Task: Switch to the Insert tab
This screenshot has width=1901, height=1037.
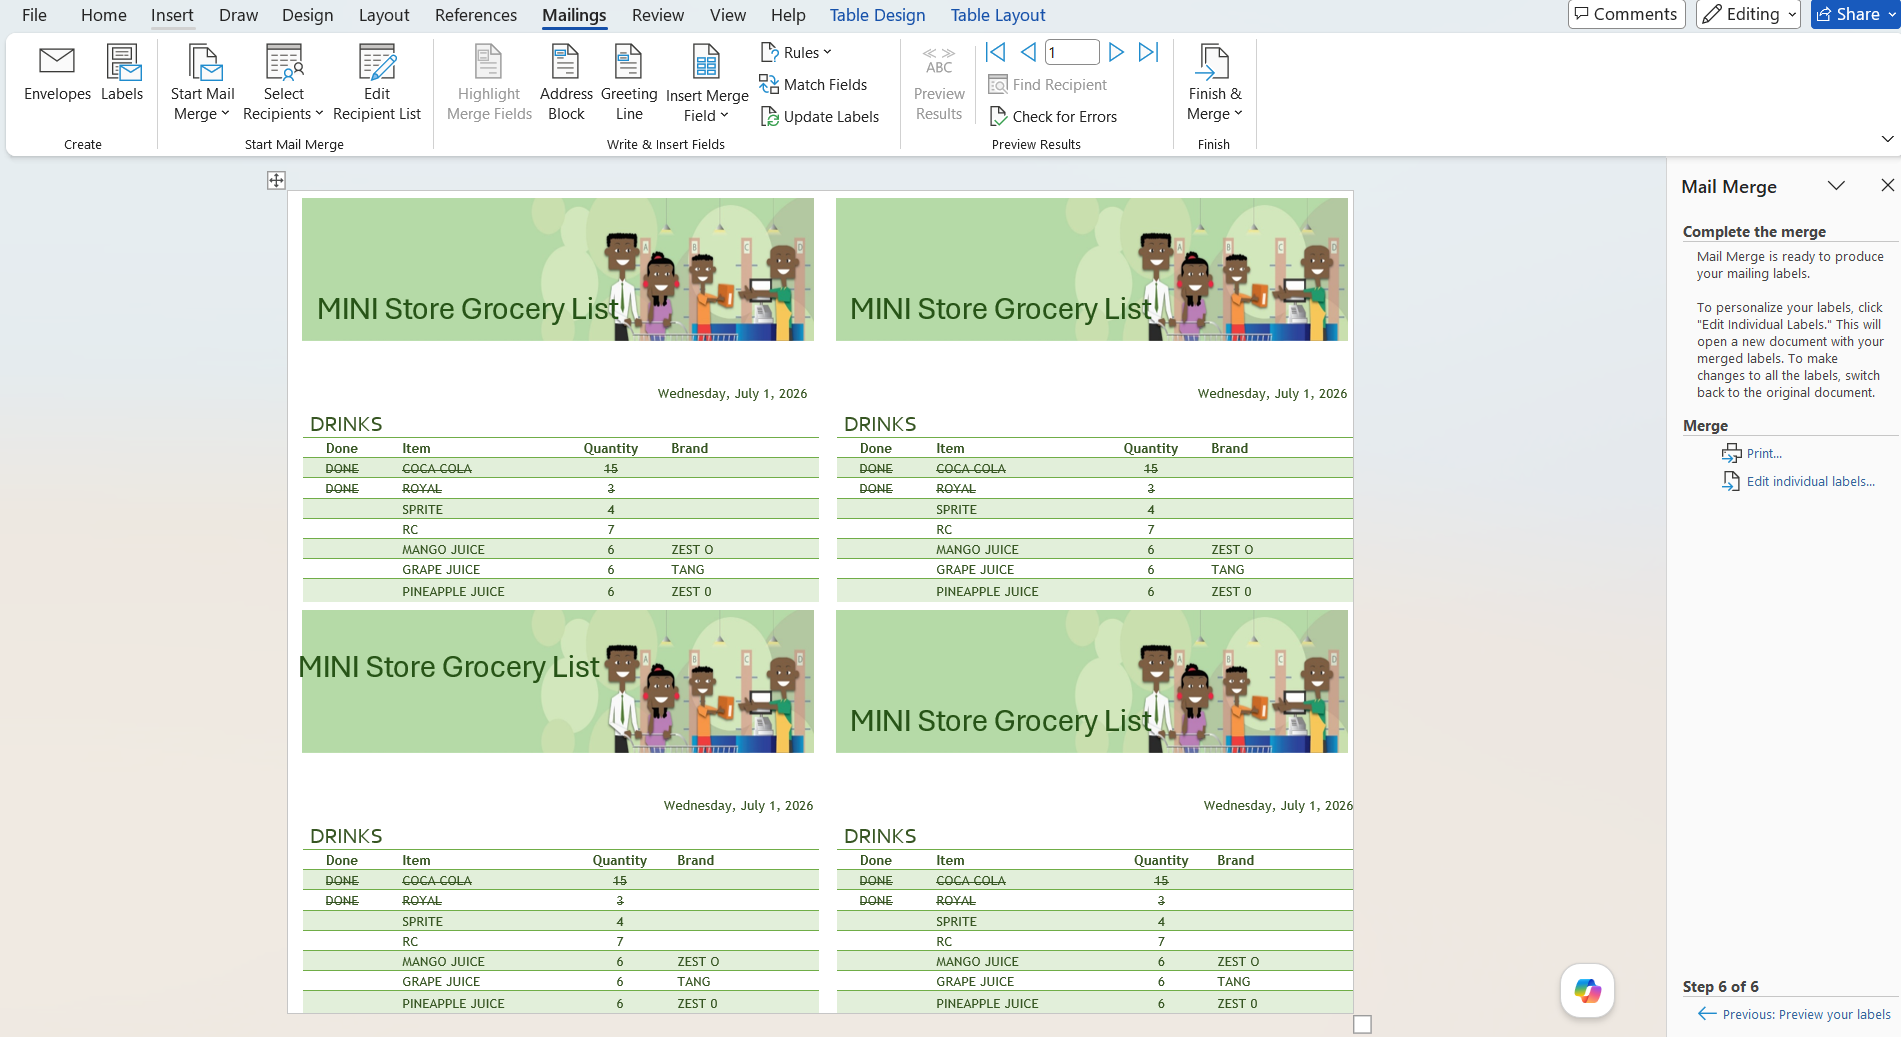Action: click(x=172, y=15)
